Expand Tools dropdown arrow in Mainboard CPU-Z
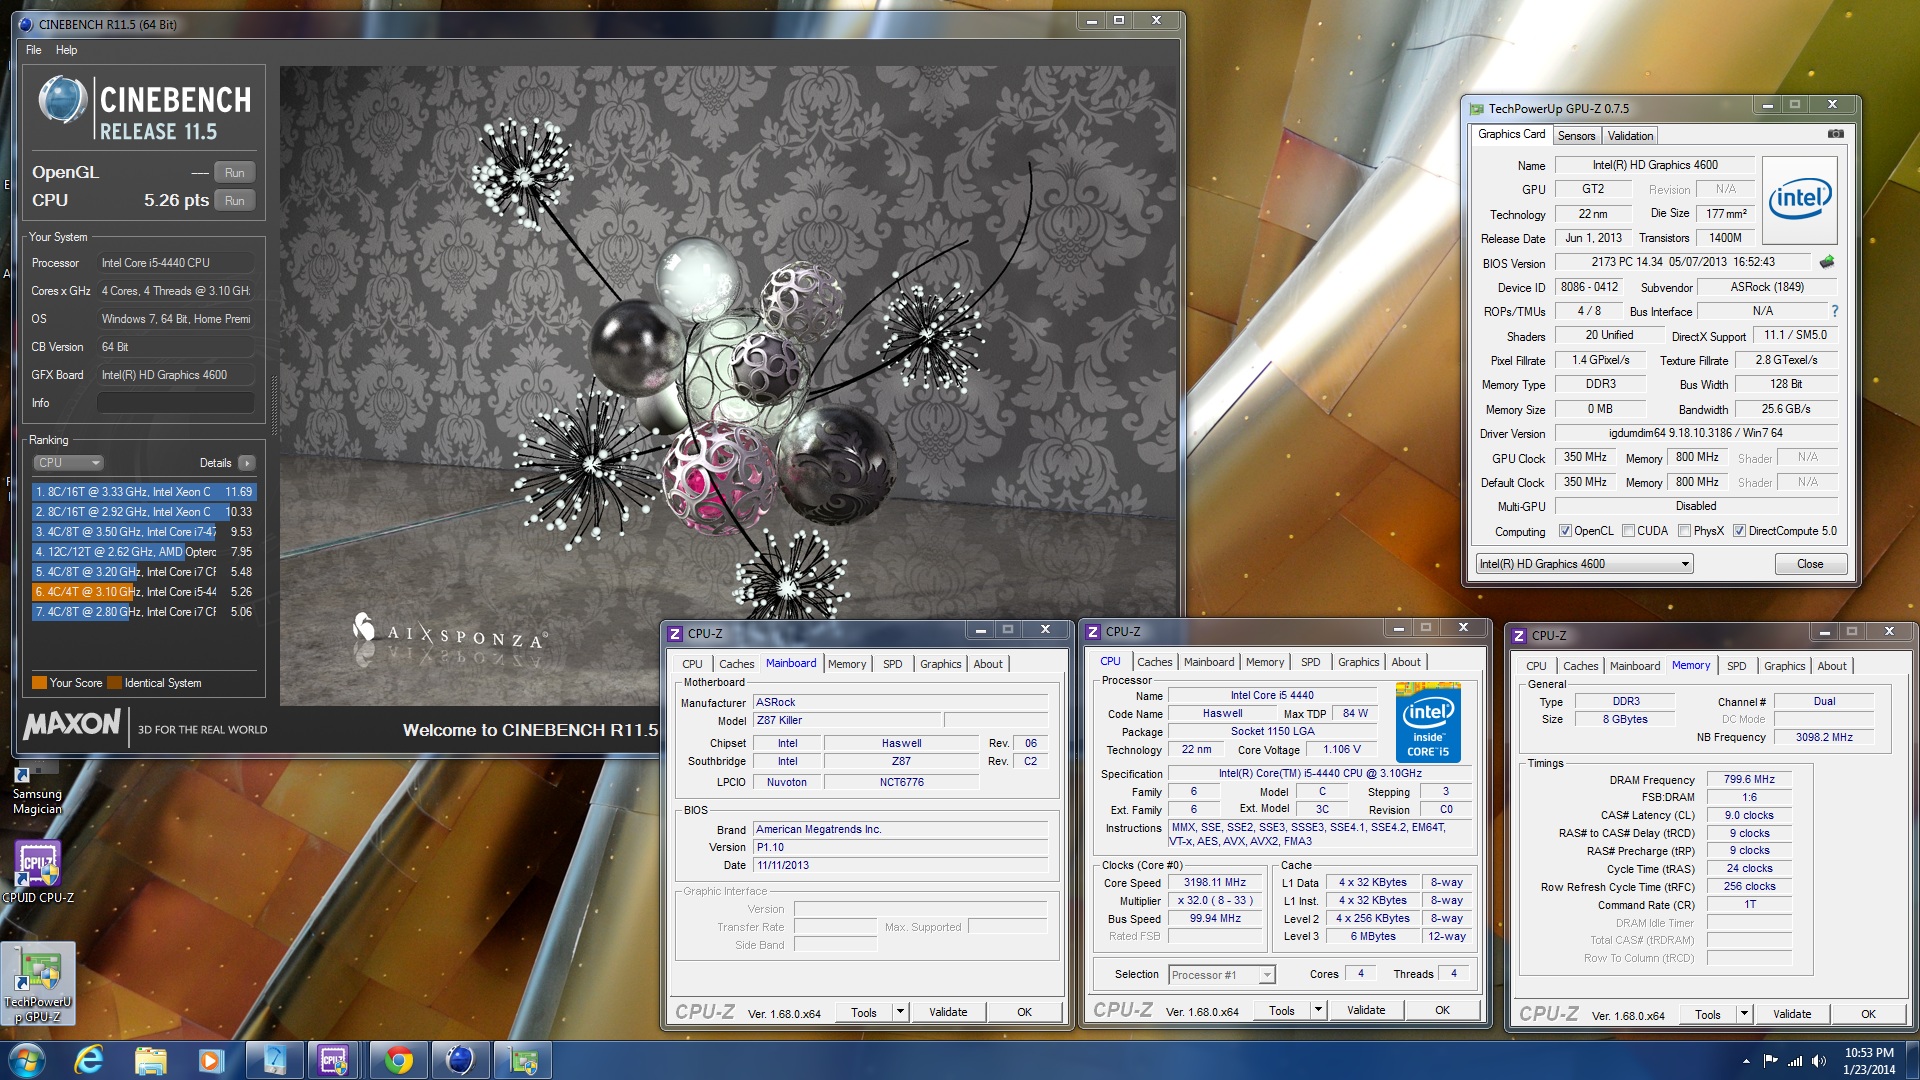The image size is (1920, 1080). click(x=900, y=1012)
